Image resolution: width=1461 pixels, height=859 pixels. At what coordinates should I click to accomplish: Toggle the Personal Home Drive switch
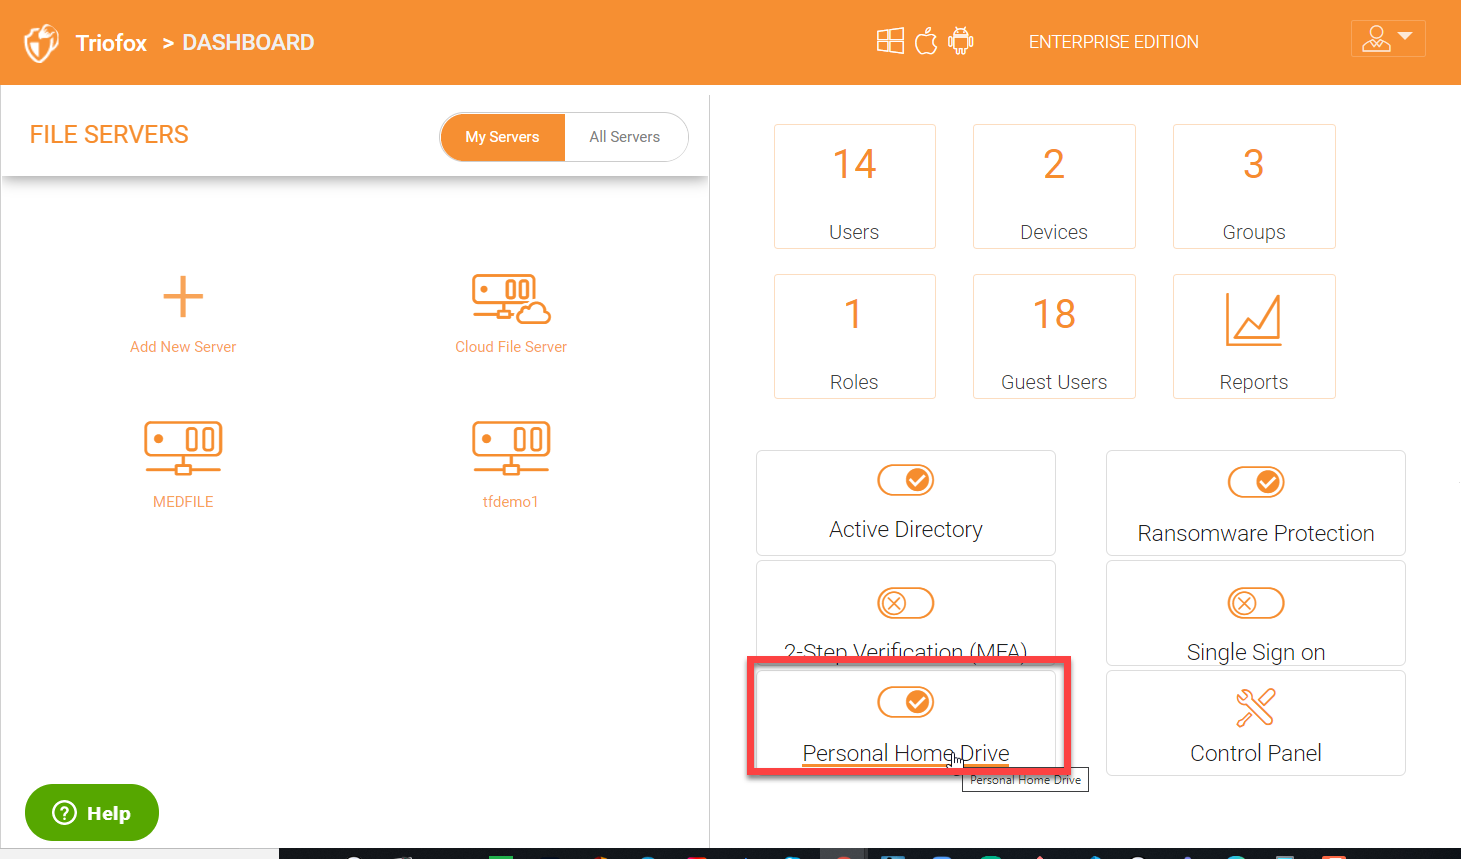click(905, 702)
